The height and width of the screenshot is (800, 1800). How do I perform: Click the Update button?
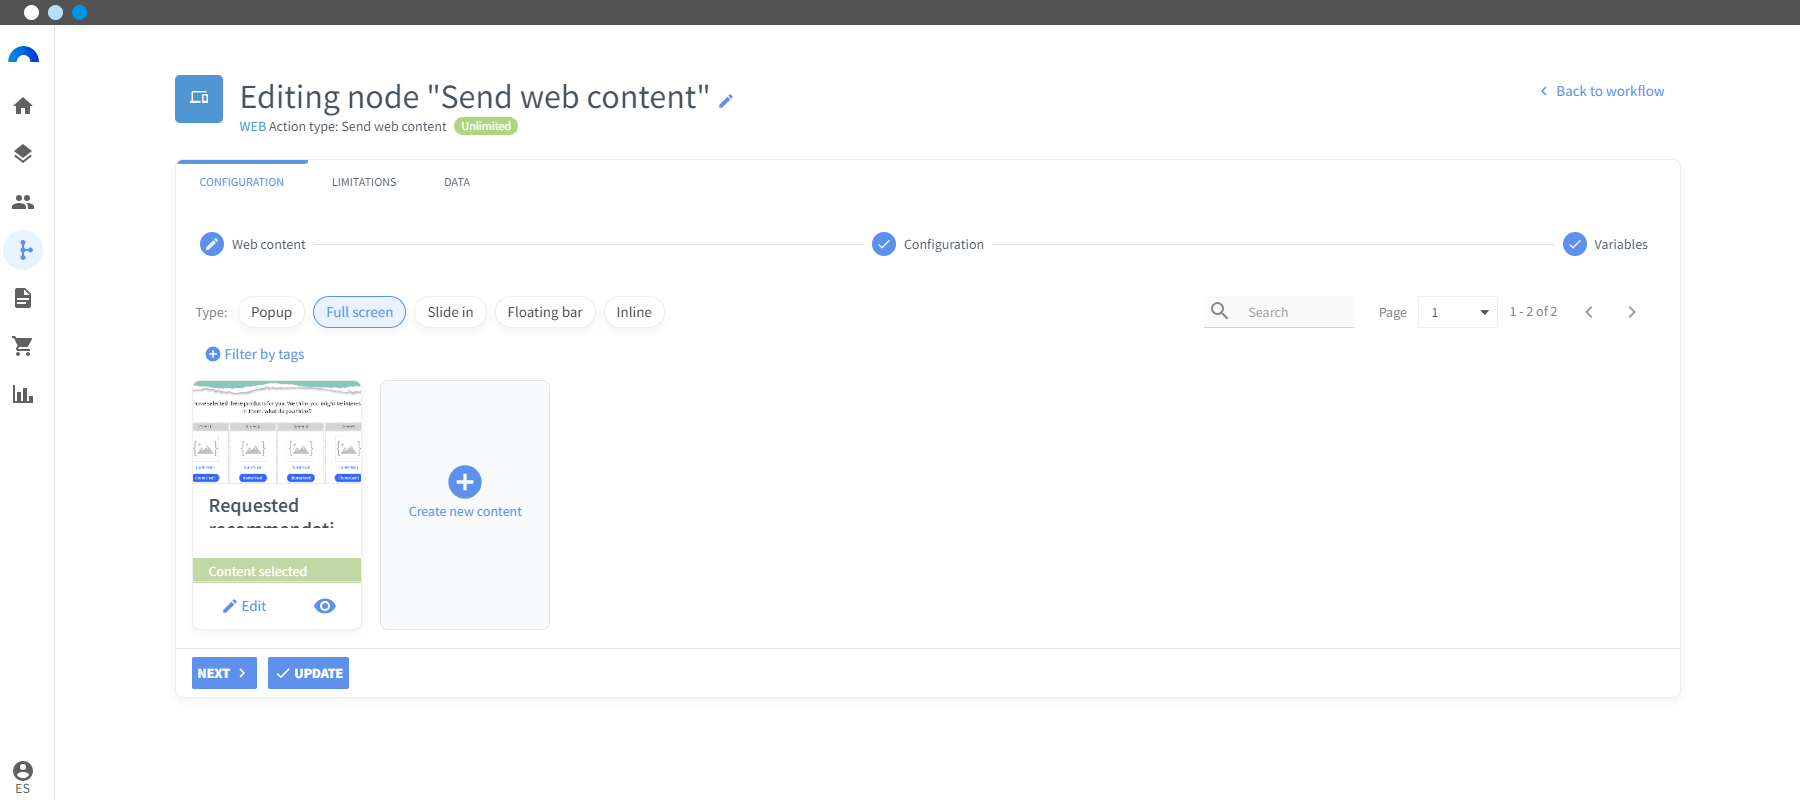click(x=308, y=673)
